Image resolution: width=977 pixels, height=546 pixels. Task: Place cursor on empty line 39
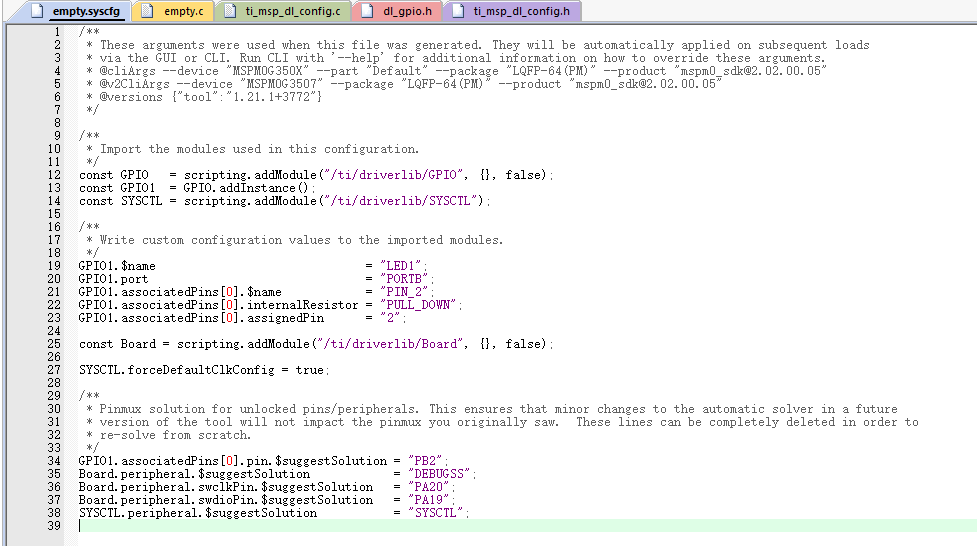[x=527, y=526]
